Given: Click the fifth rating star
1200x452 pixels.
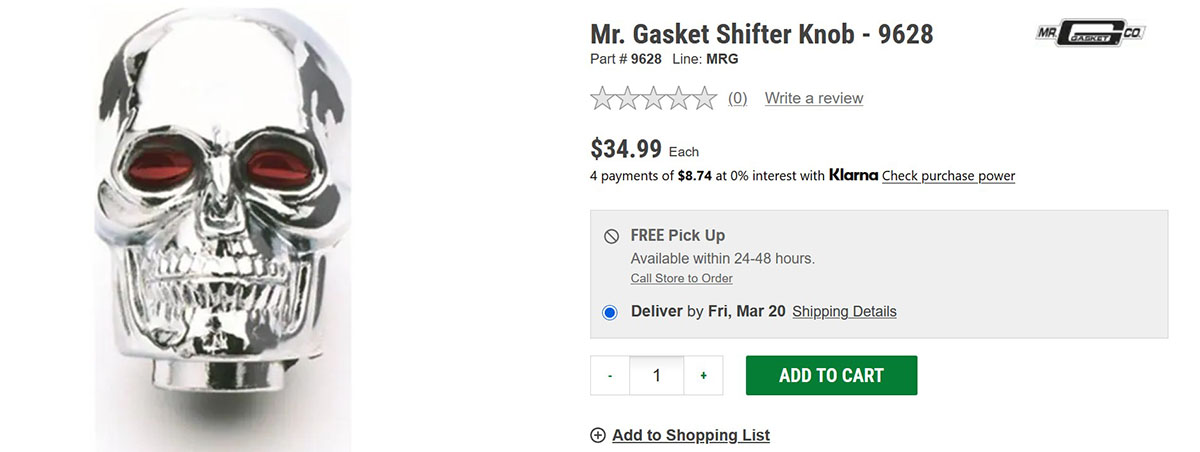Looking at the screenshot, I should pyautogui.click(x=705, y=98).
